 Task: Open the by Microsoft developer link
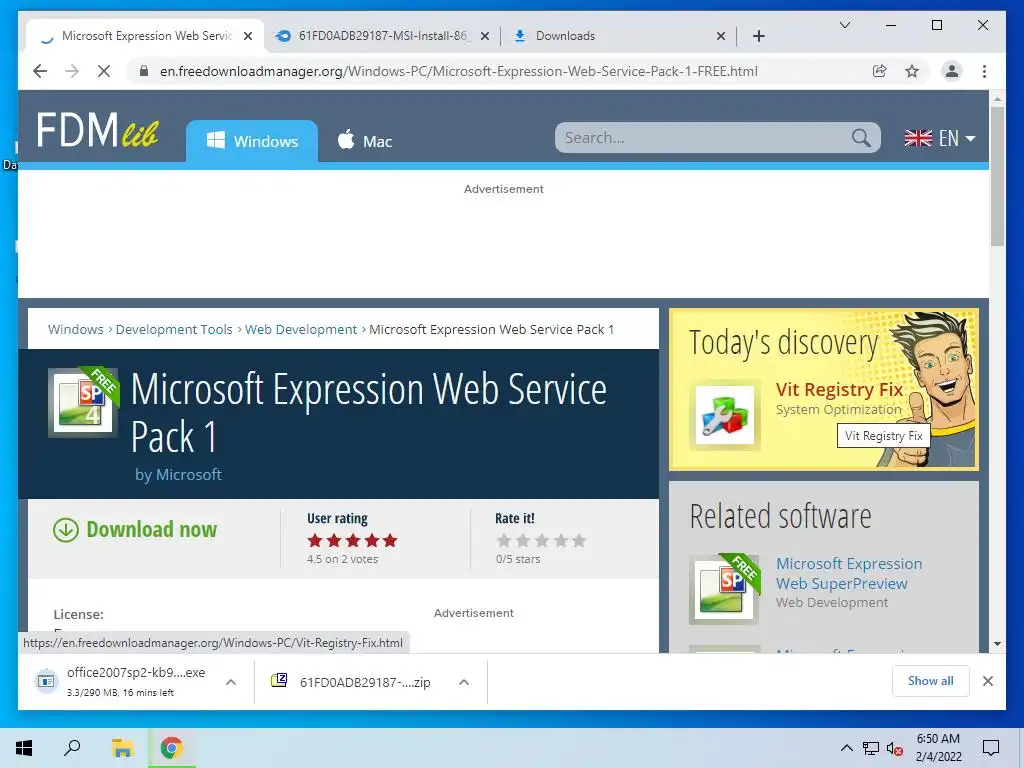pyautogui.click(x=178, y=475)
